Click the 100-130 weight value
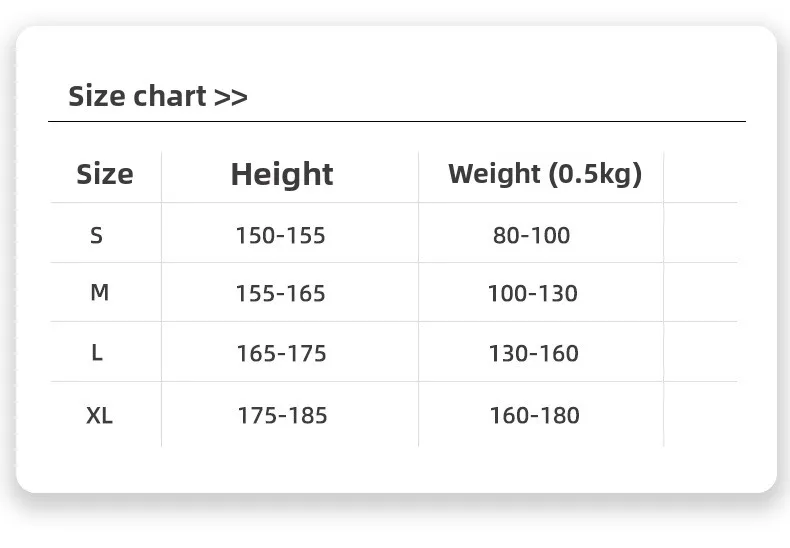The image size is (790, 548). point(532,294)
